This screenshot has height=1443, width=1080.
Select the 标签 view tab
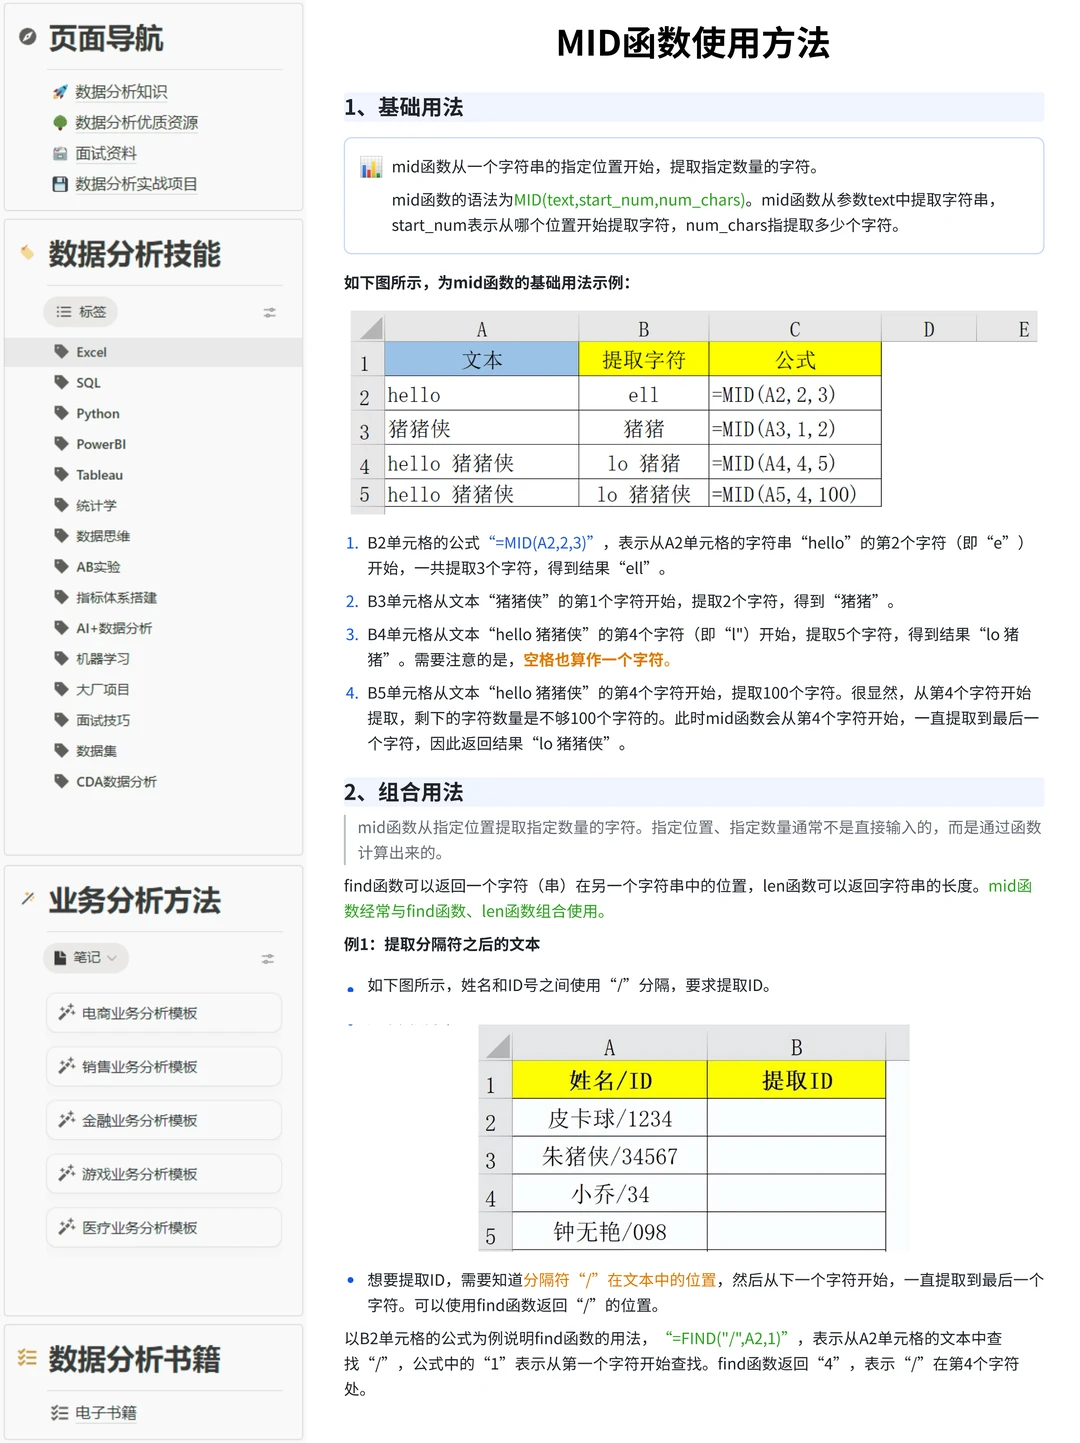point(80,311)
